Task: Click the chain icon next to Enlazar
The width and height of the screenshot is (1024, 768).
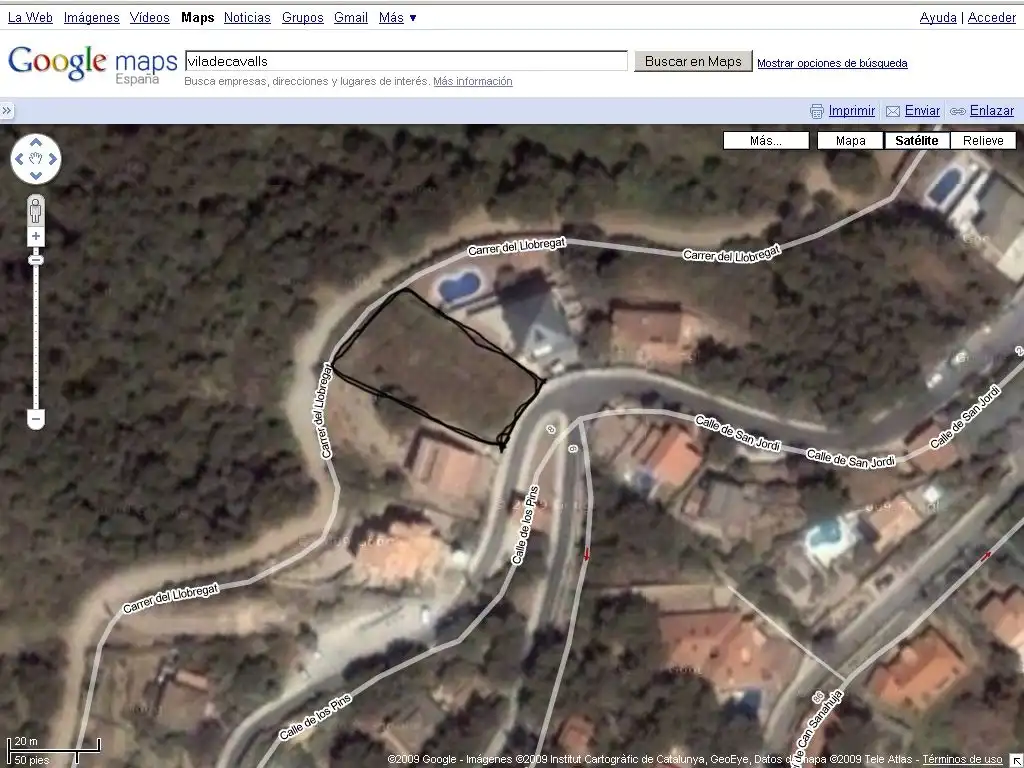Action: tap(957, 111)
